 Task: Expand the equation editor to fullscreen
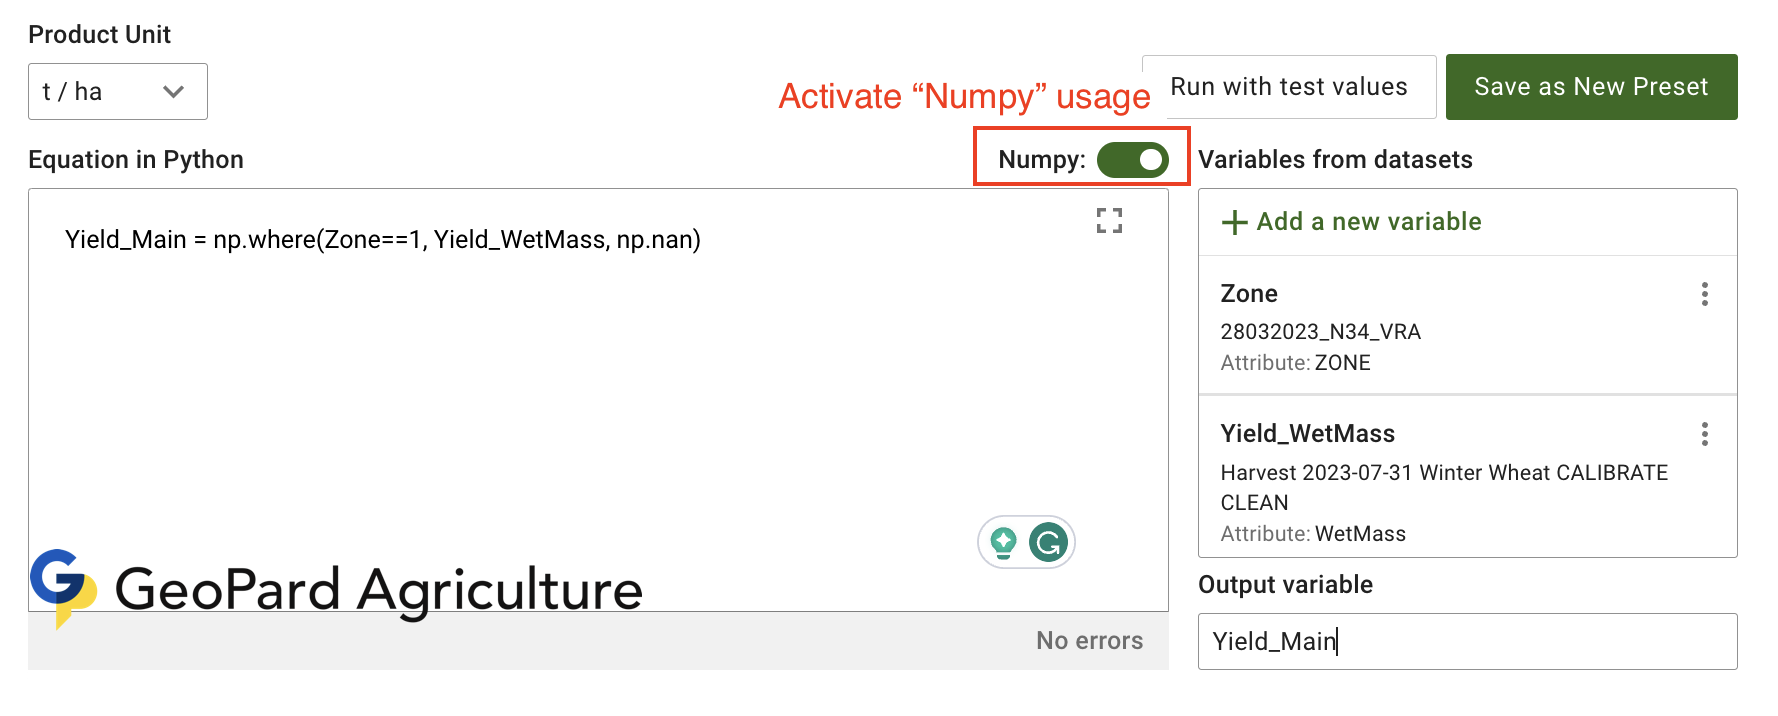1109,221
